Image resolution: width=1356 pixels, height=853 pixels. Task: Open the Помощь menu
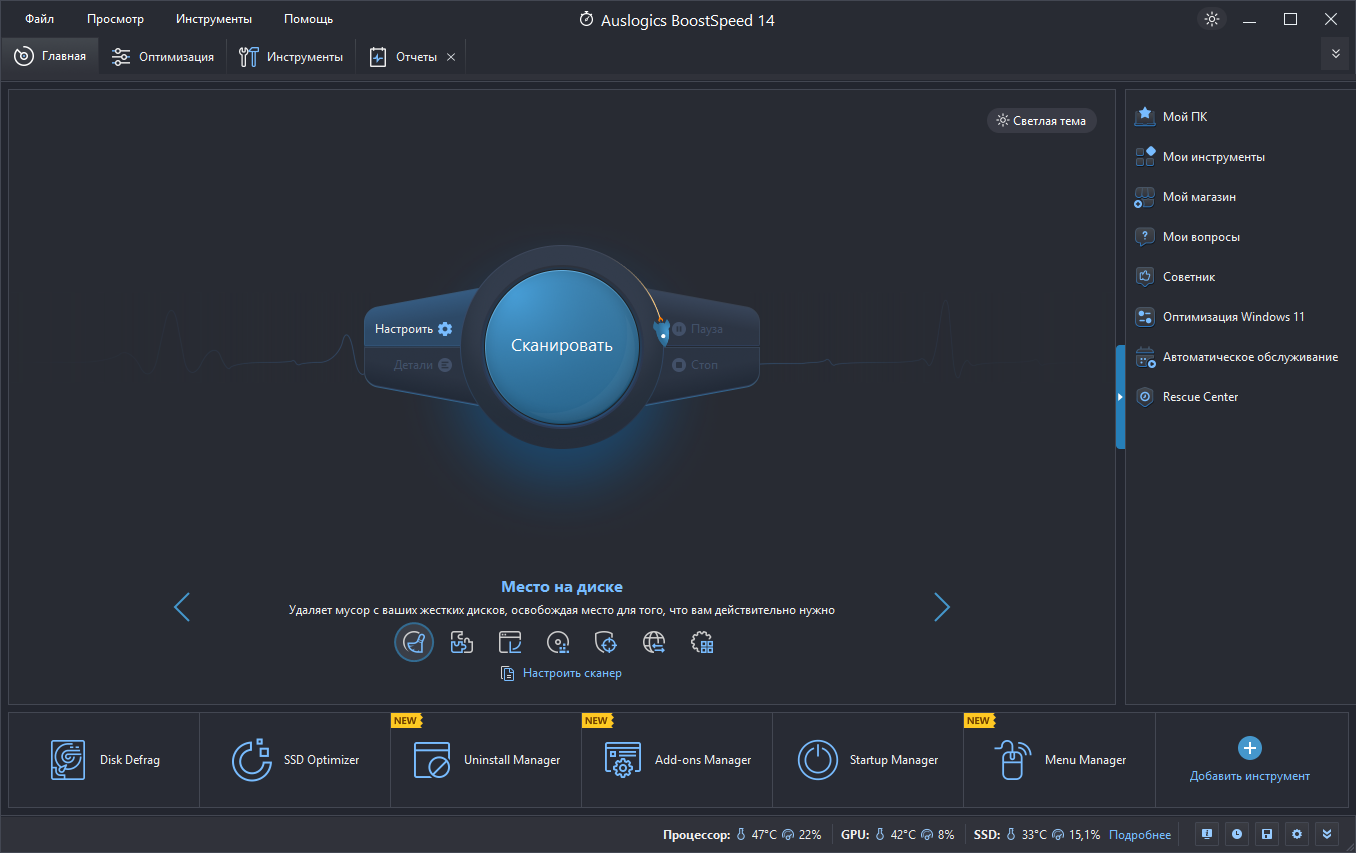308,19
